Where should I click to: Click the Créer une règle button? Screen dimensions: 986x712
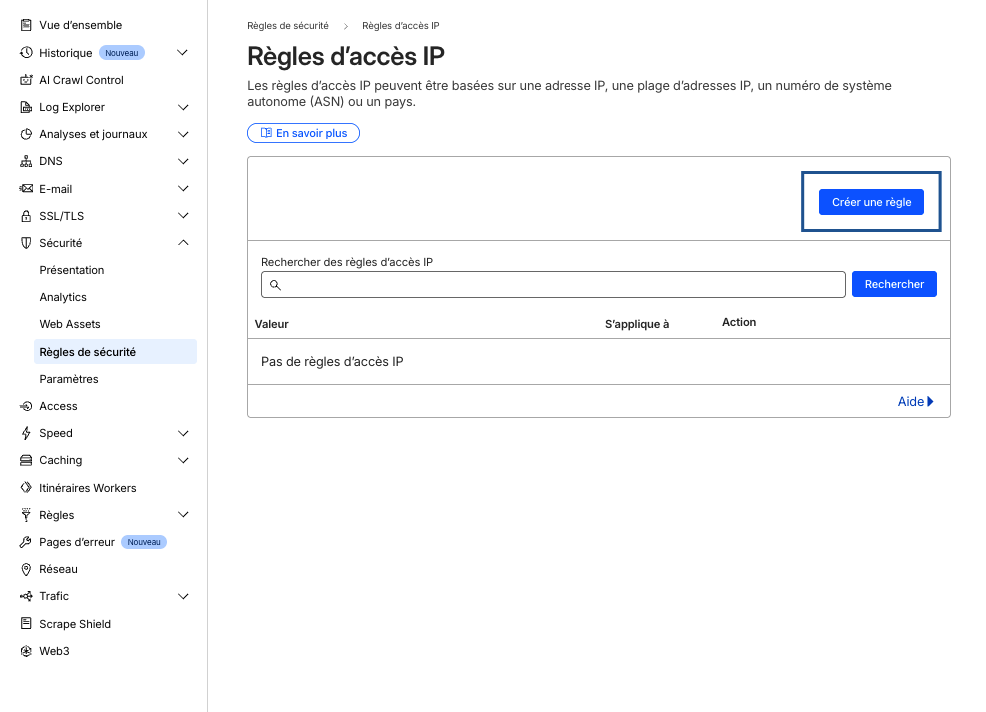[x=871, y=202]
